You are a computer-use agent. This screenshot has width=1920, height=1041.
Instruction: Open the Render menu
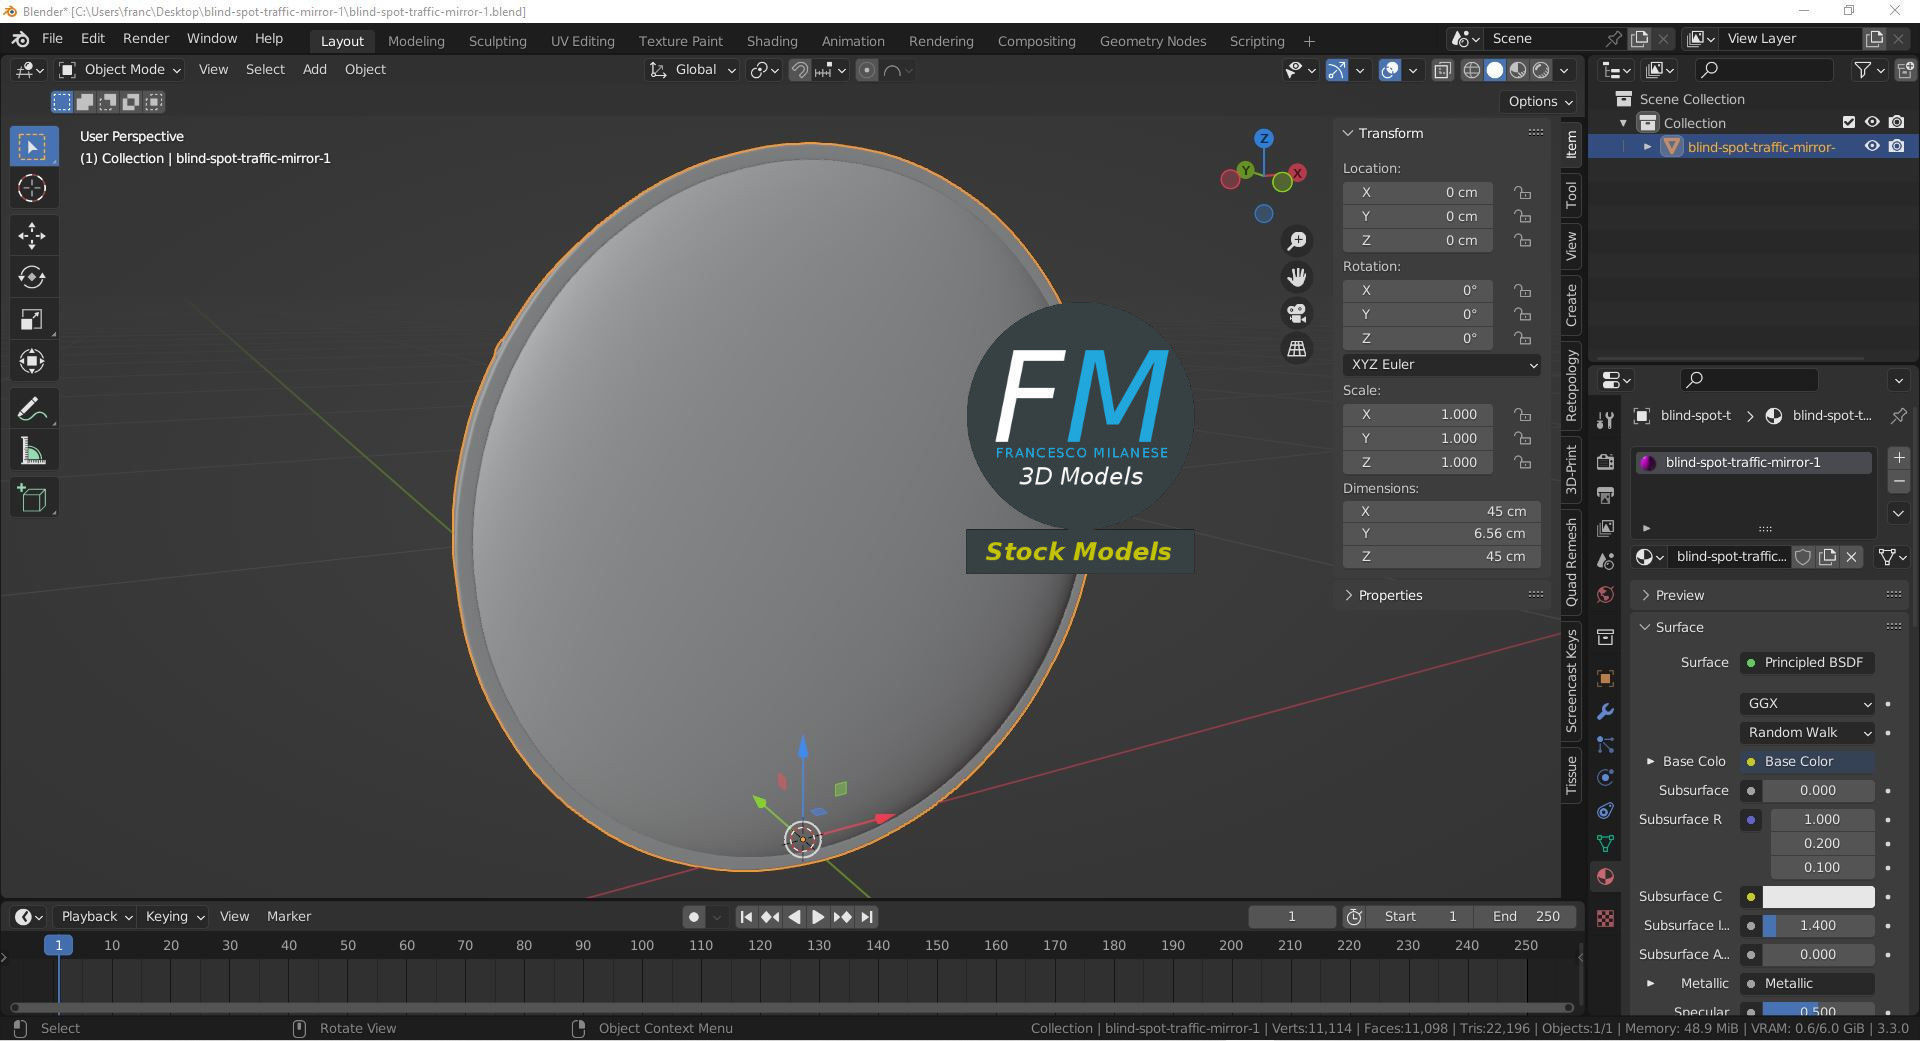(x=146, y=39)
